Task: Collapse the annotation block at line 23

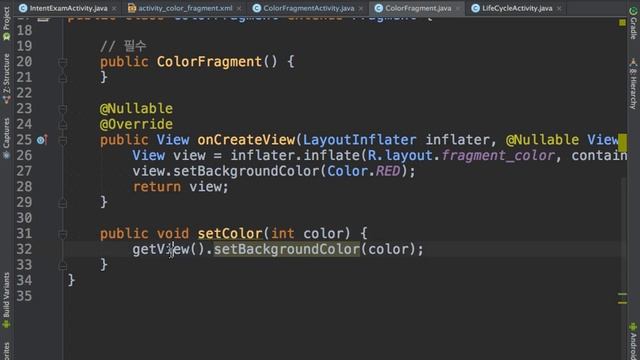Action: pos(62,109)
